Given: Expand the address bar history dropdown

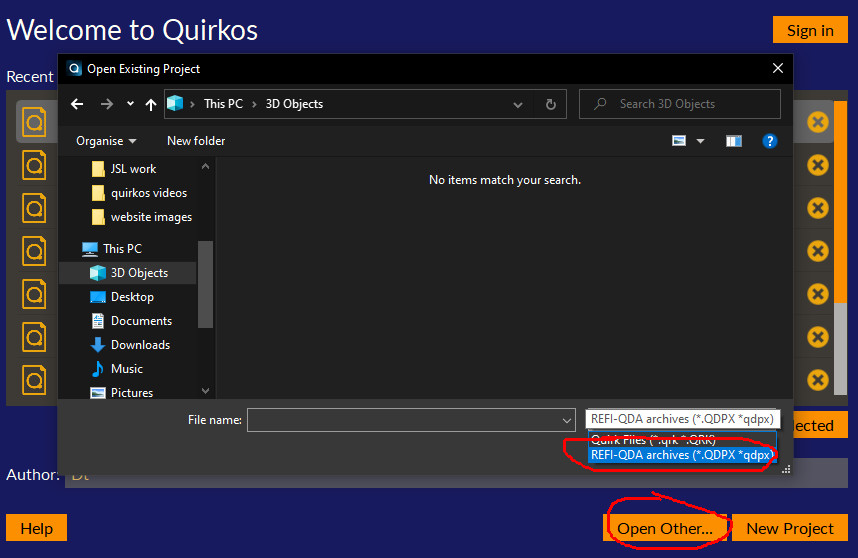Looking at the screenshot, I should point(518,104).
